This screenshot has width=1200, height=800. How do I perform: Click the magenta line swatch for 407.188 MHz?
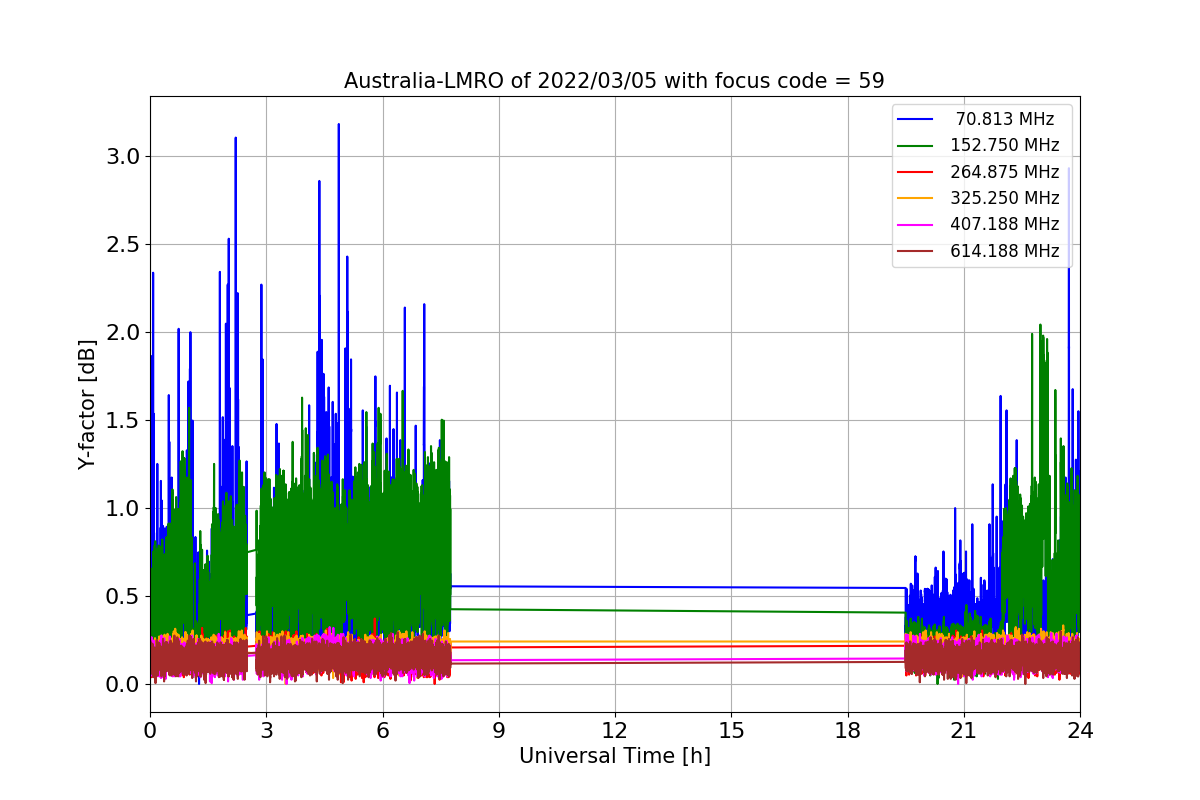(916, 225)
